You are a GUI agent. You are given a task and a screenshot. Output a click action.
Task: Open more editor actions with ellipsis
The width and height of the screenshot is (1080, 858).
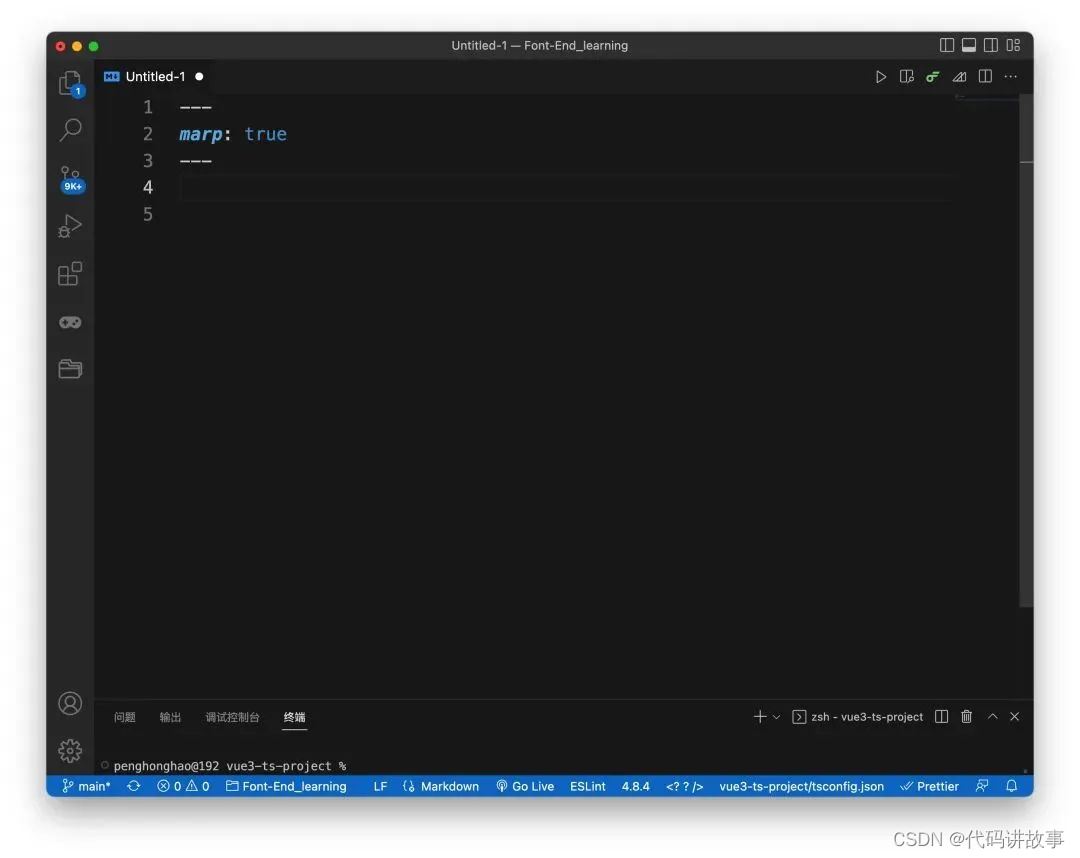(1010, 76)
